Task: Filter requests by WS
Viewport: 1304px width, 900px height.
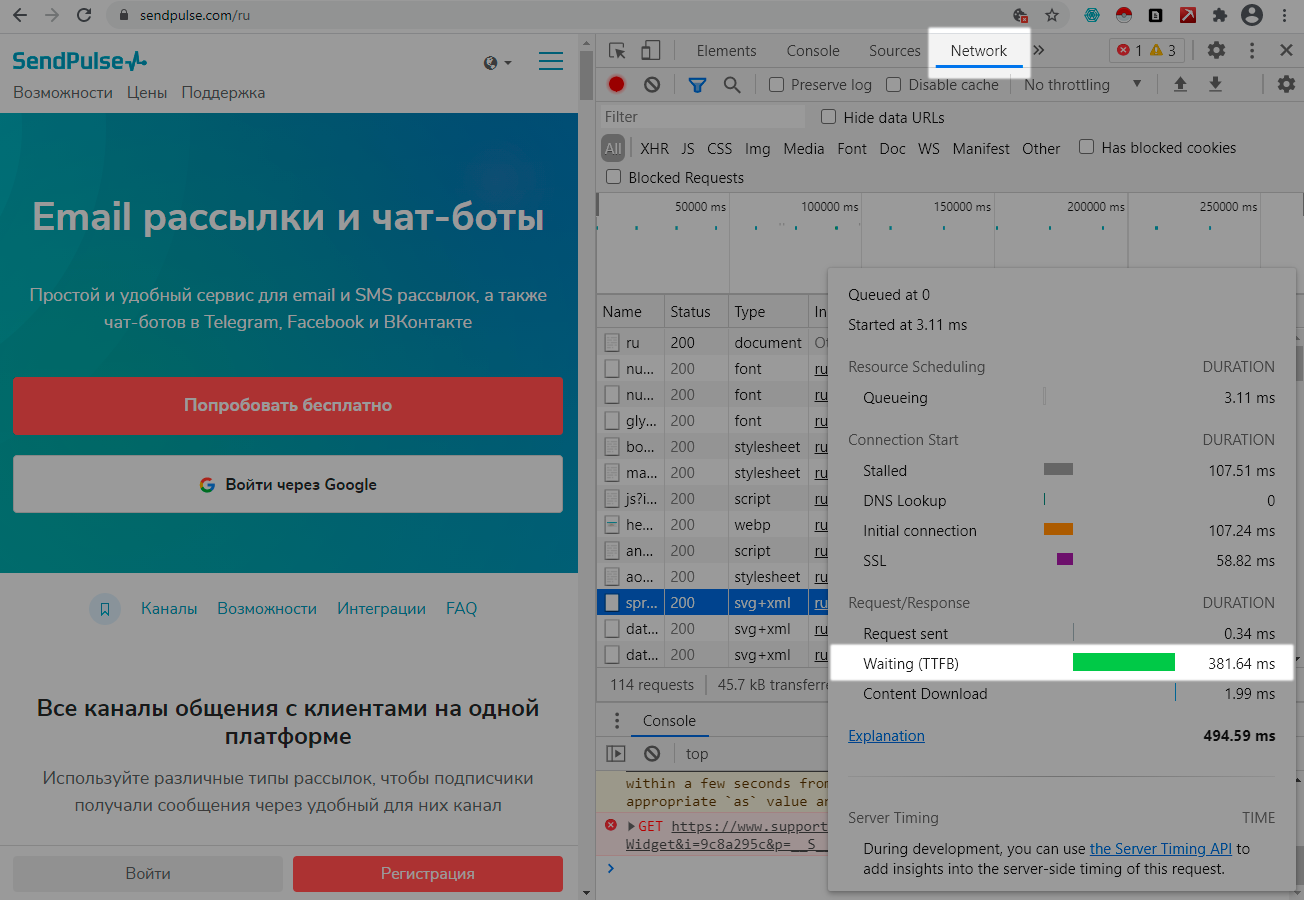Action: click(929, 148)
